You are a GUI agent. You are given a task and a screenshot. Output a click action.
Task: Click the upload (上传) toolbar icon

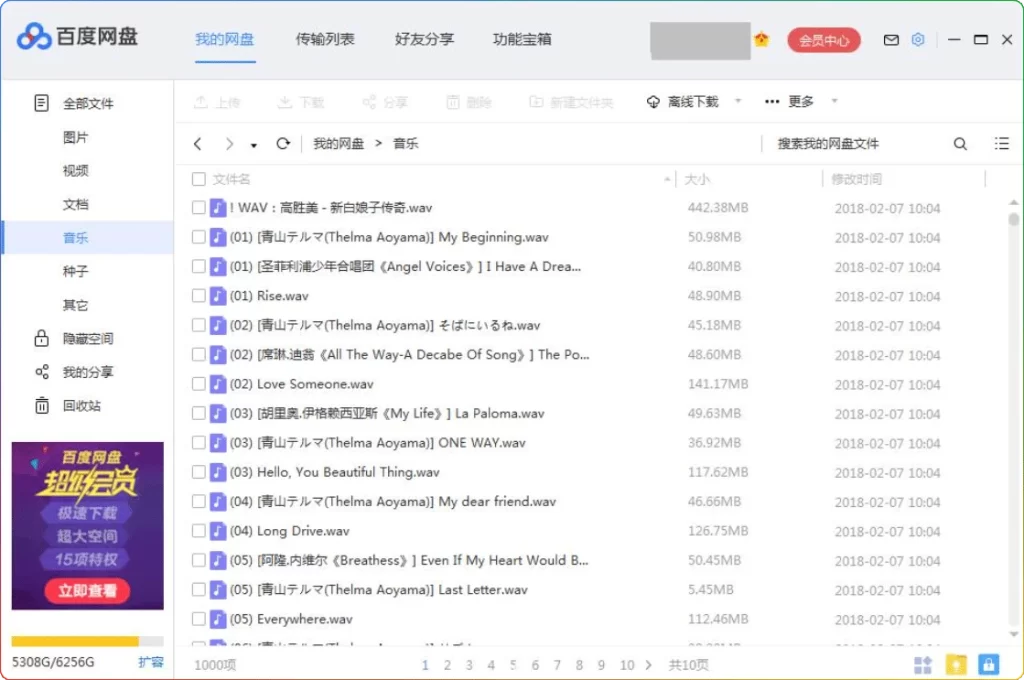point(200,101)
